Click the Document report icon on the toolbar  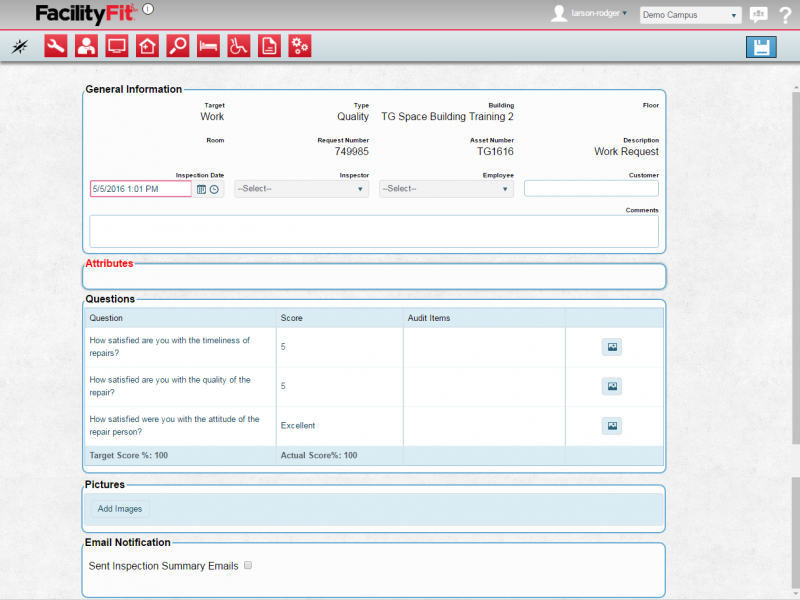coord(269,45)
